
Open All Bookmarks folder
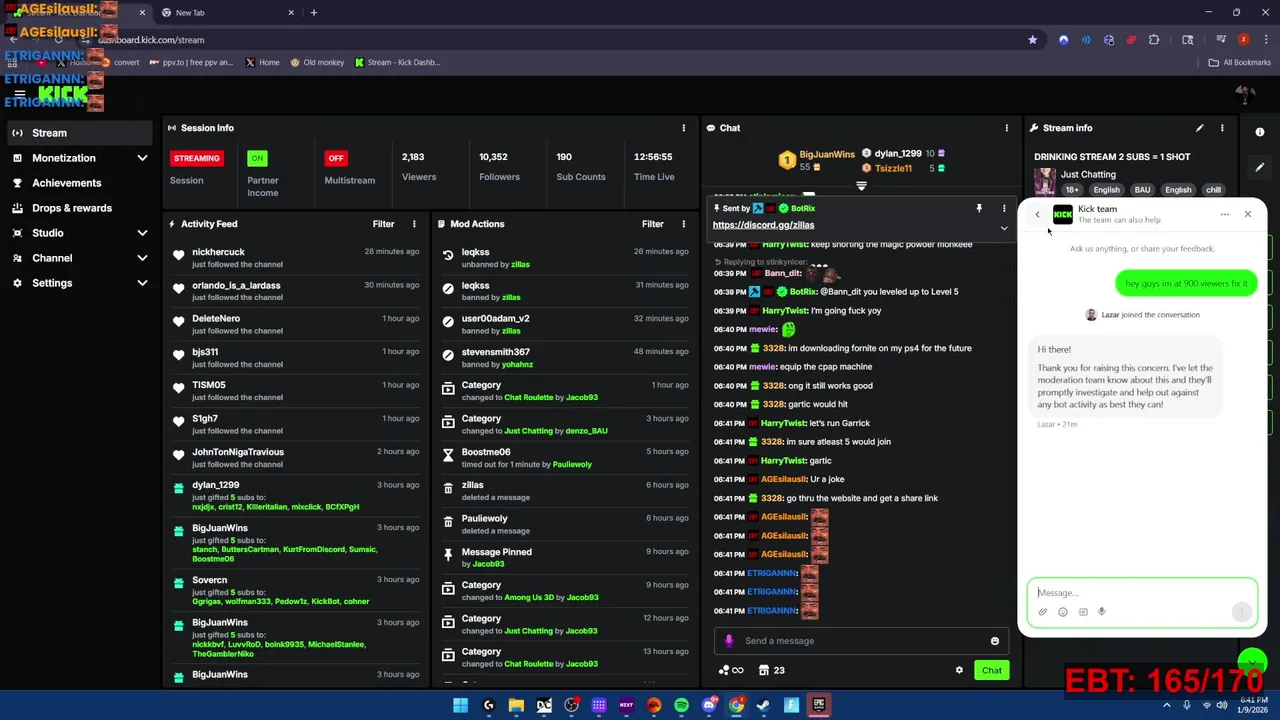coord(1240,62)
